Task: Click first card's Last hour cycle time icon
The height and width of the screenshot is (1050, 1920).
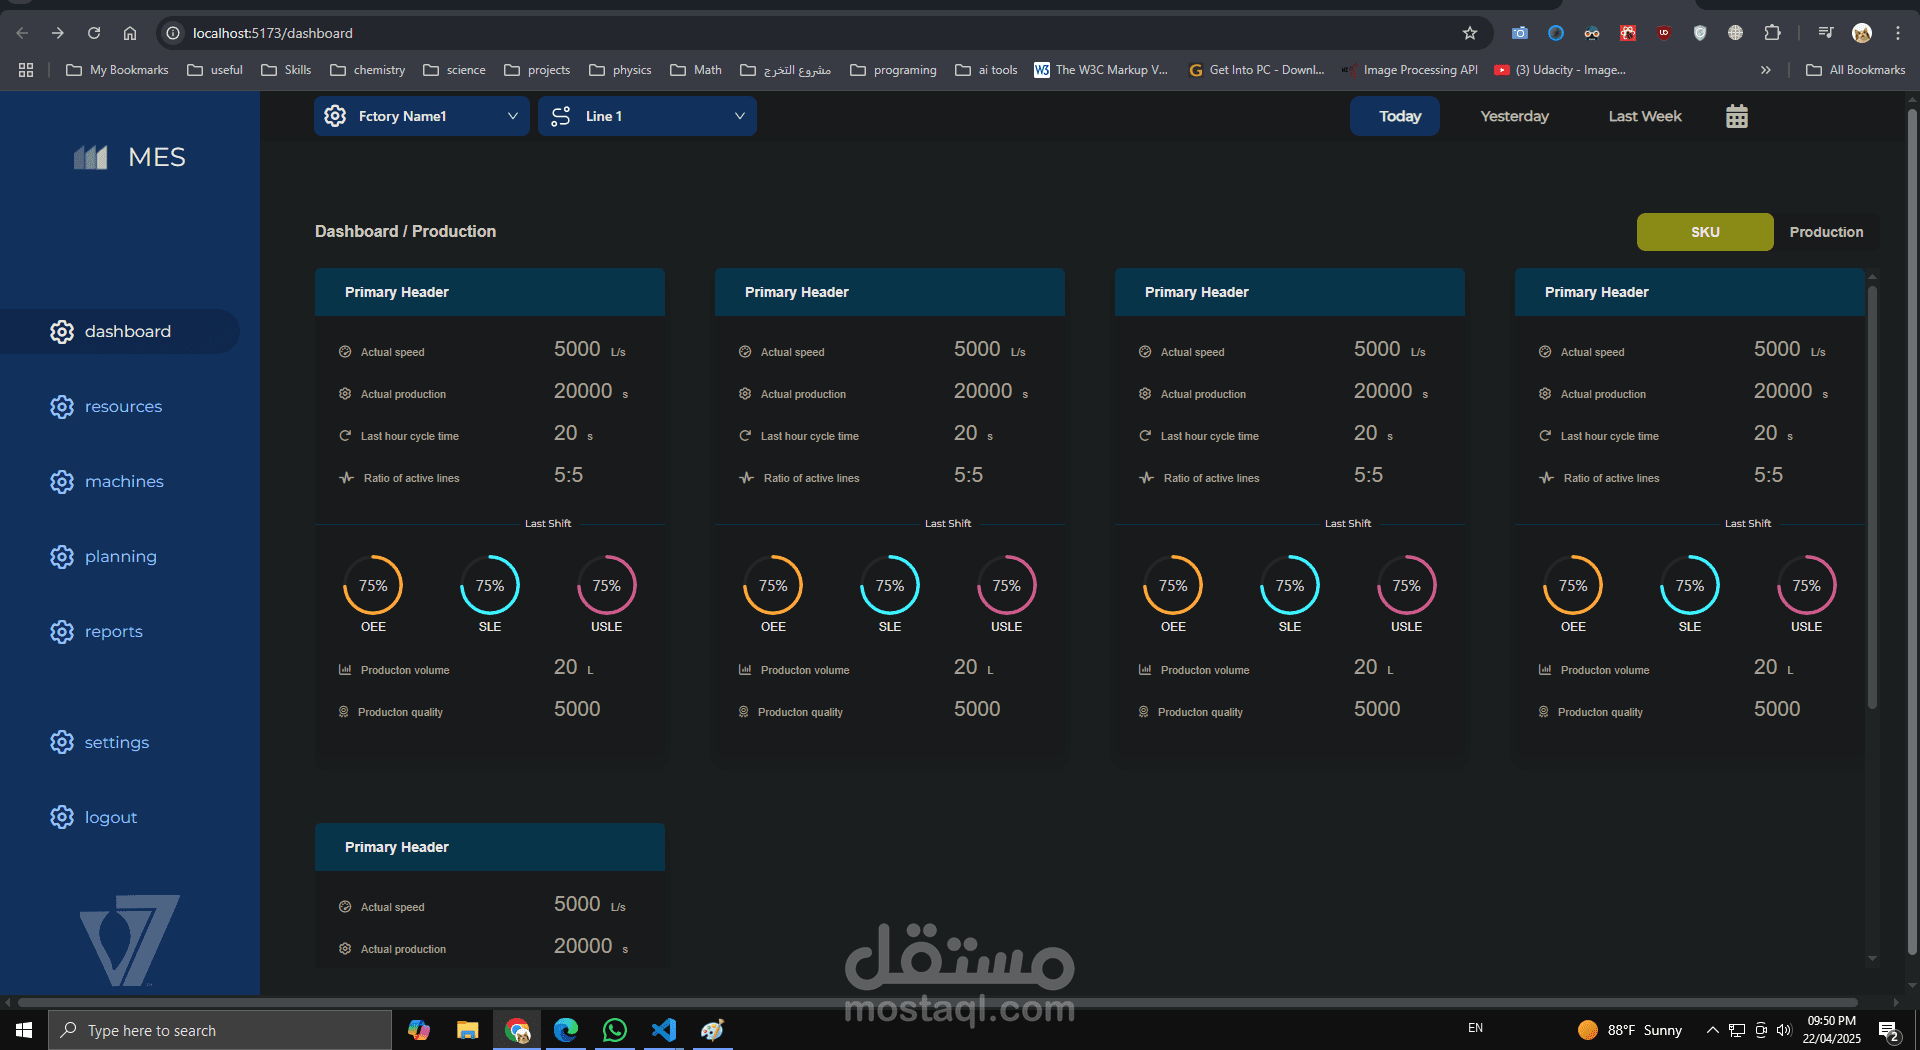Action: click(345, 436)
